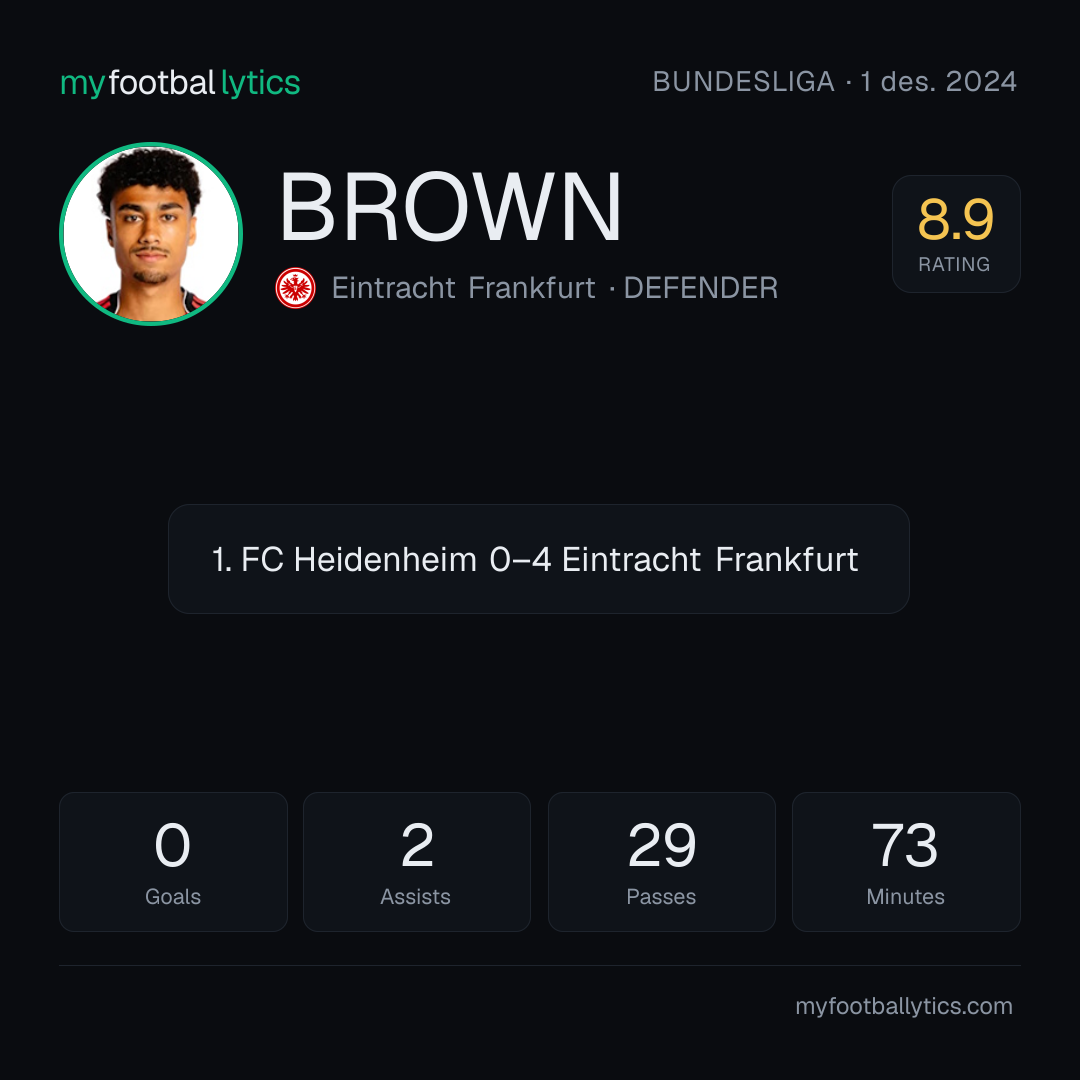This screenshot has width=1080, height=1080.
Task: Click the BROWN player name heading
Action: tap(450, 207)
